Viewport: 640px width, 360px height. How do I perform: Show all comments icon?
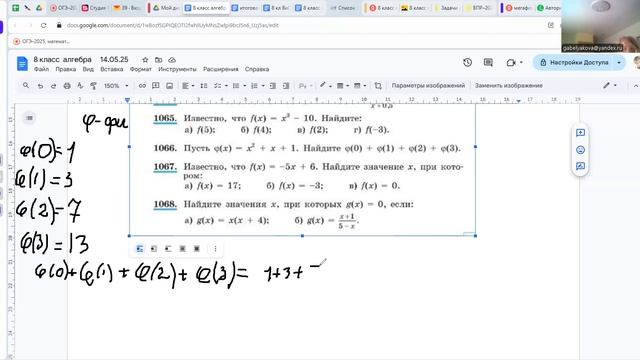488,62
